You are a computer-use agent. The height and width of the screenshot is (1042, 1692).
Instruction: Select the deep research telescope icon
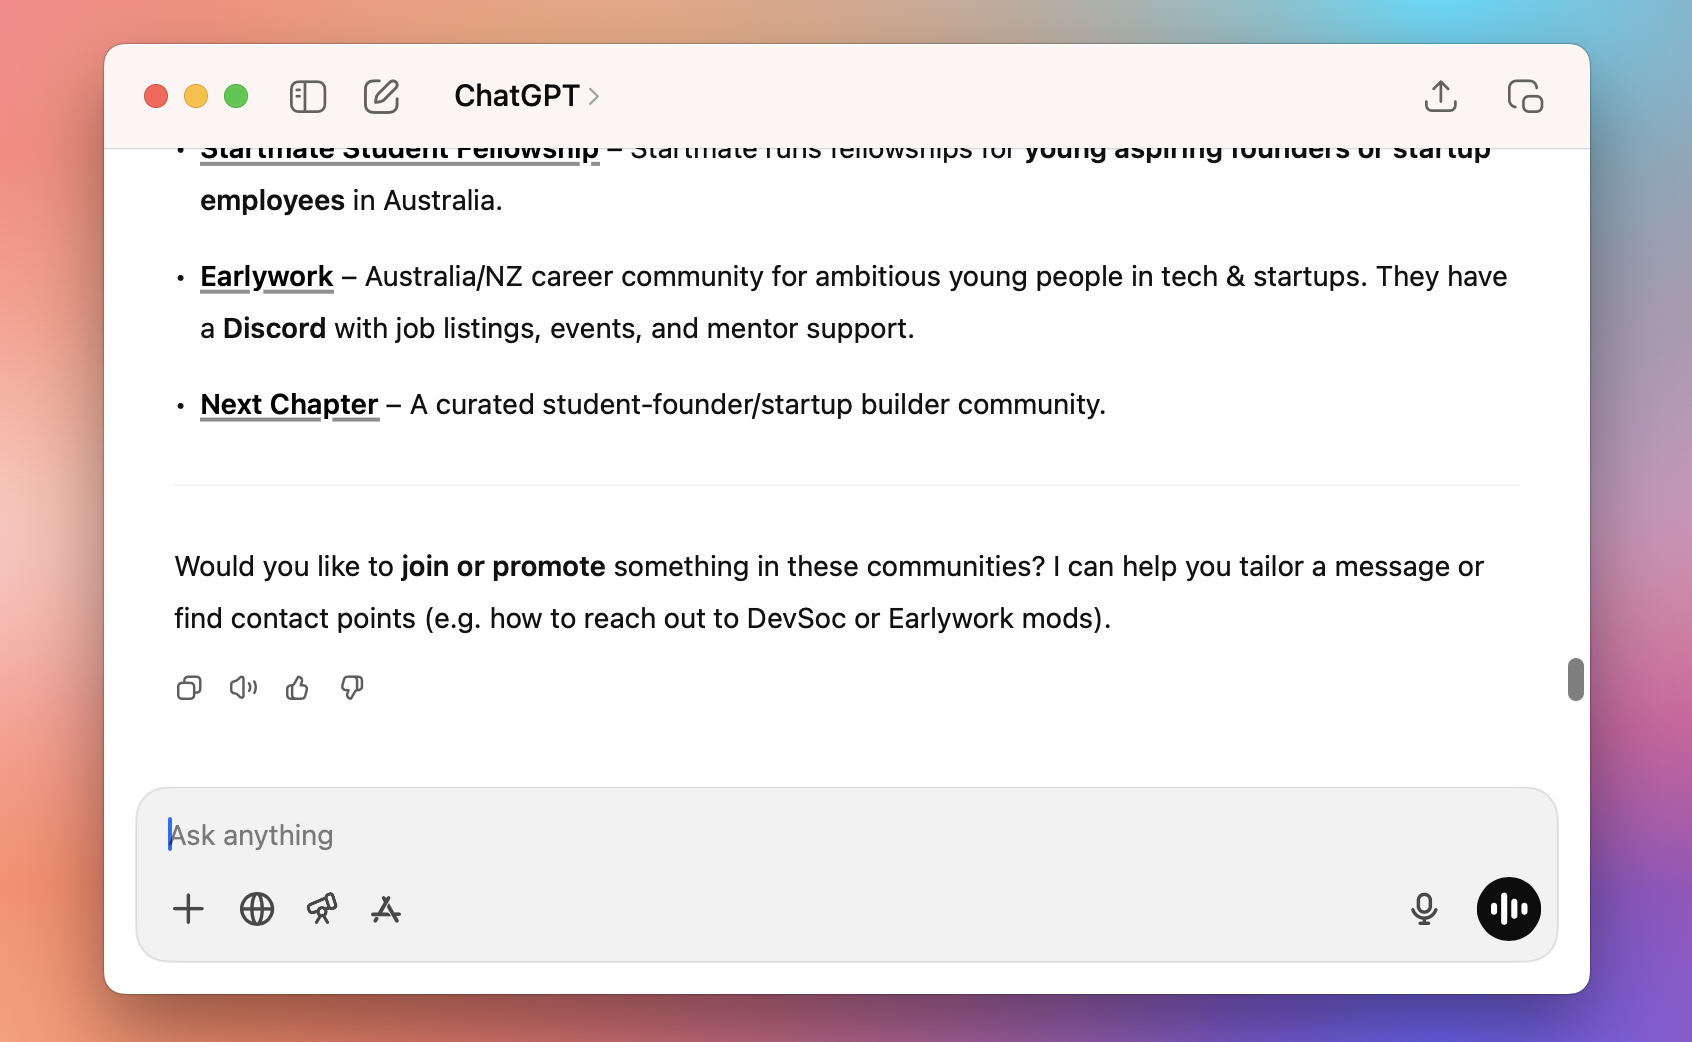point(322,909)
